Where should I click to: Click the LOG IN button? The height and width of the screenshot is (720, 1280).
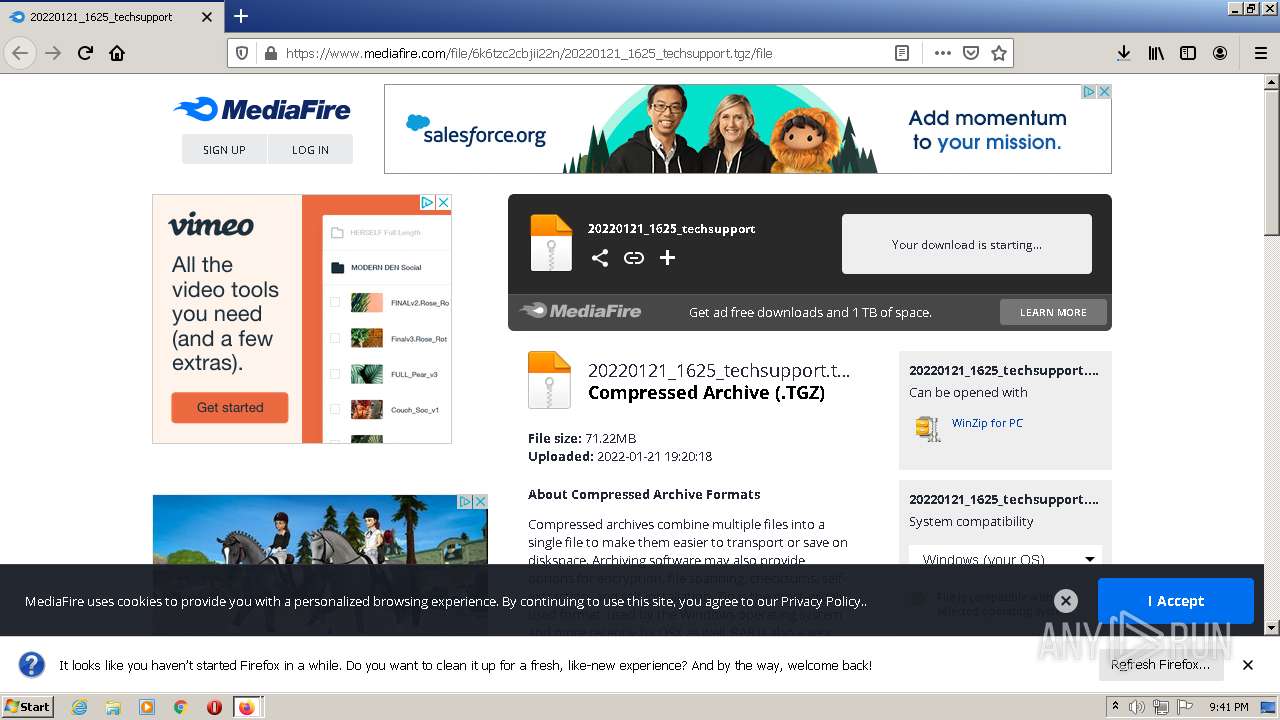coord(310,149)
